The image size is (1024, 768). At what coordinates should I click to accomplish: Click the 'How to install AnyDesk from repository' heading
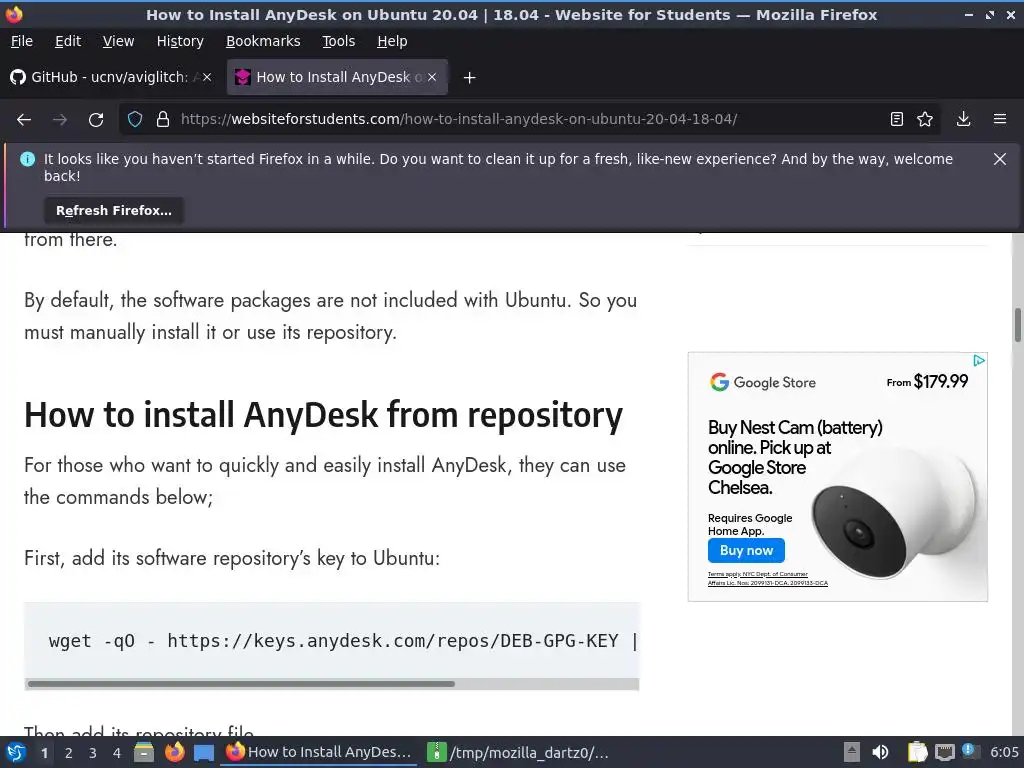tap(323, 415)
